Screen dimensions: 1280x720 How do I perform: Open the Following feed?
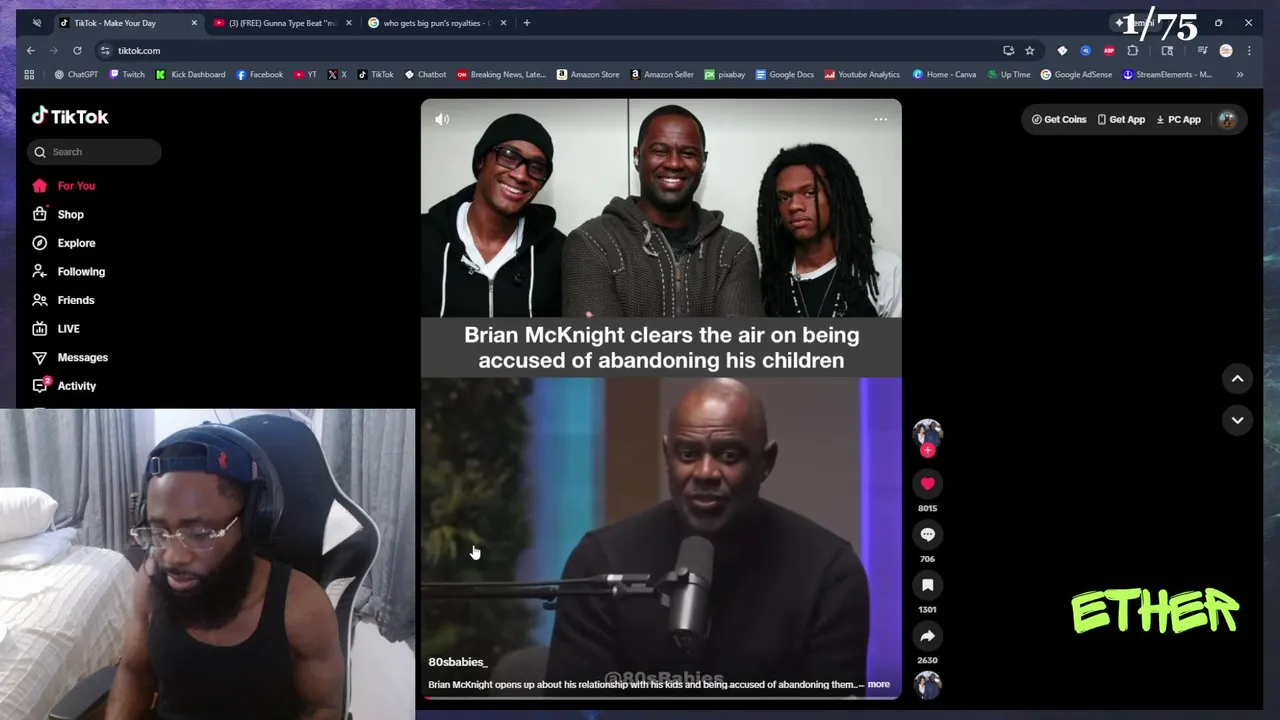click(x=68, y=272)
